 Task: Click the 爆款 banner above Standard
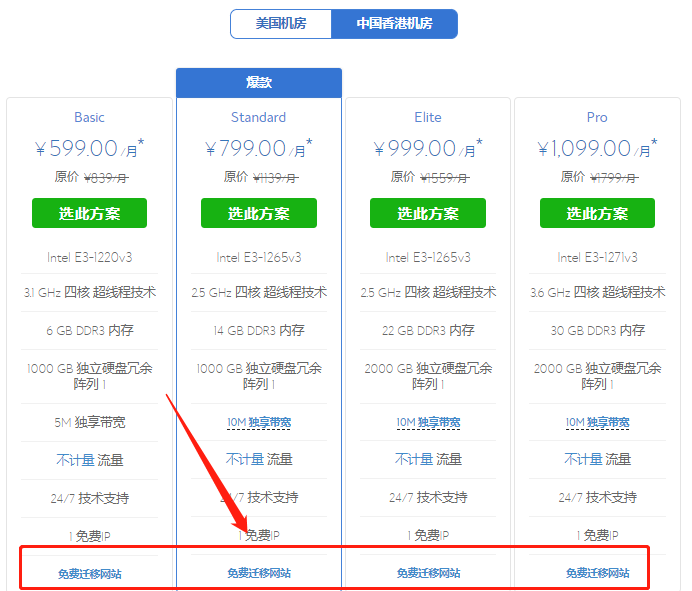click(259, 83)
